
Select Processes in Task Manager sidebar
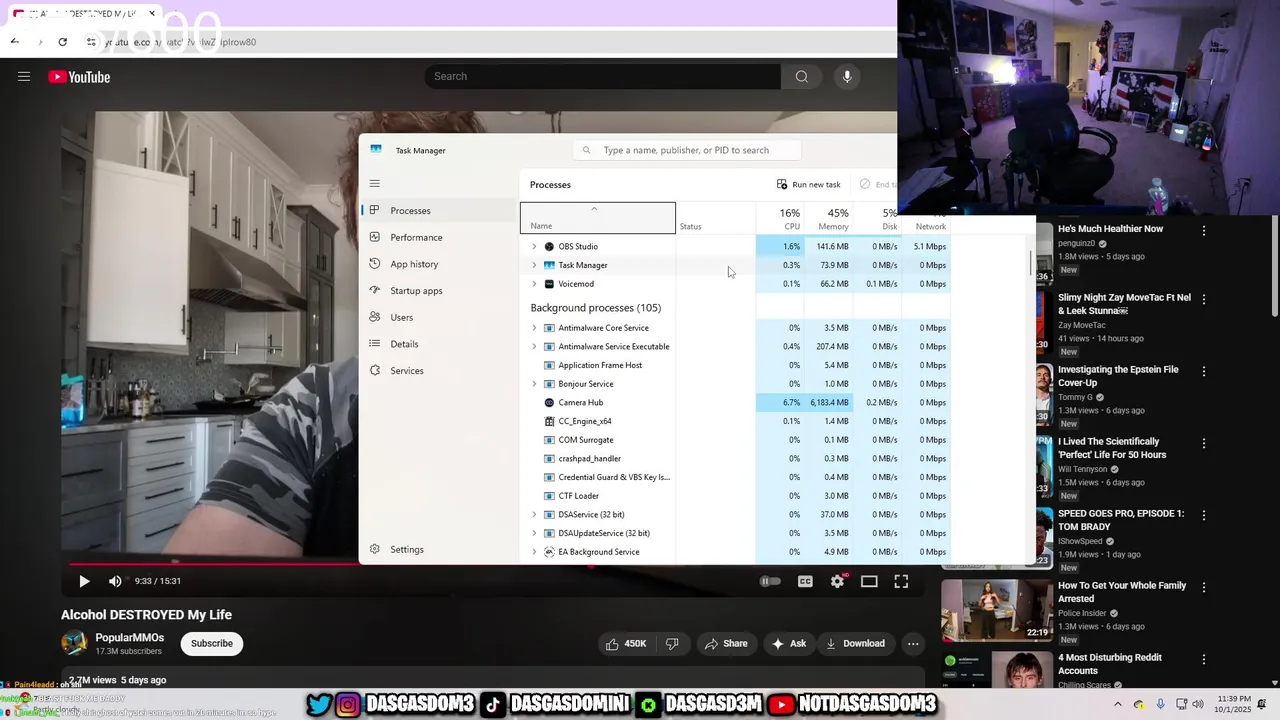click(438, 210)
